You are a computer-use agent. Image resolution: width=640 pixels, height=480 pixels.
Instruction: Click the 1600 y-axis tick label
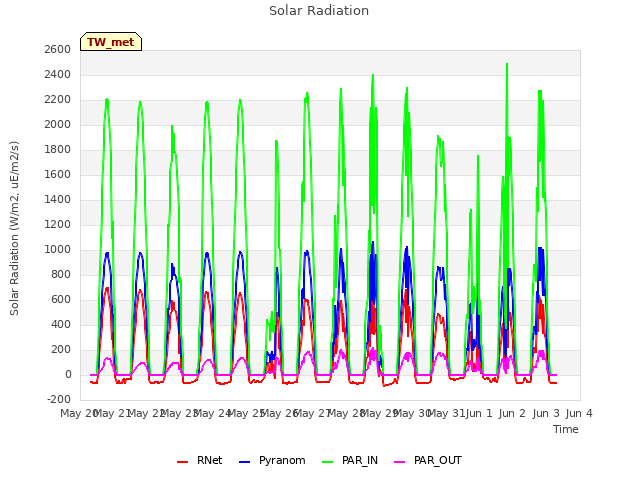click(x=58, y=174)
